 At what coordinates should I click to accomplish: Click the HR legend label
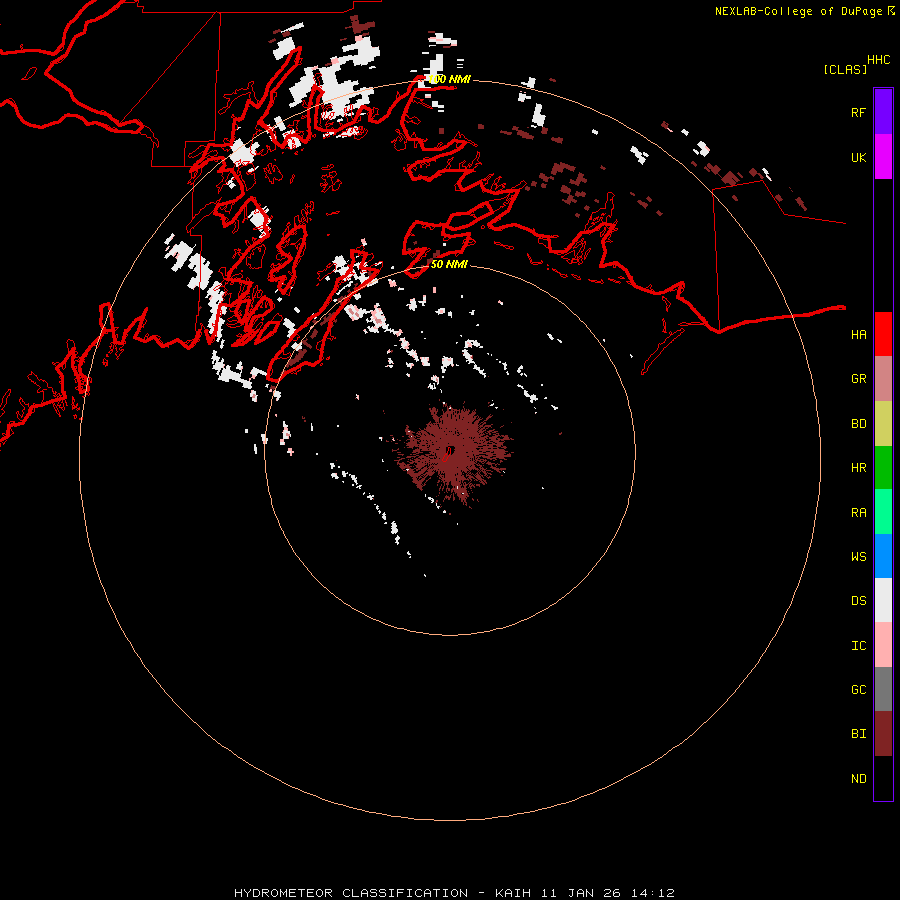(x=858, y=468)
